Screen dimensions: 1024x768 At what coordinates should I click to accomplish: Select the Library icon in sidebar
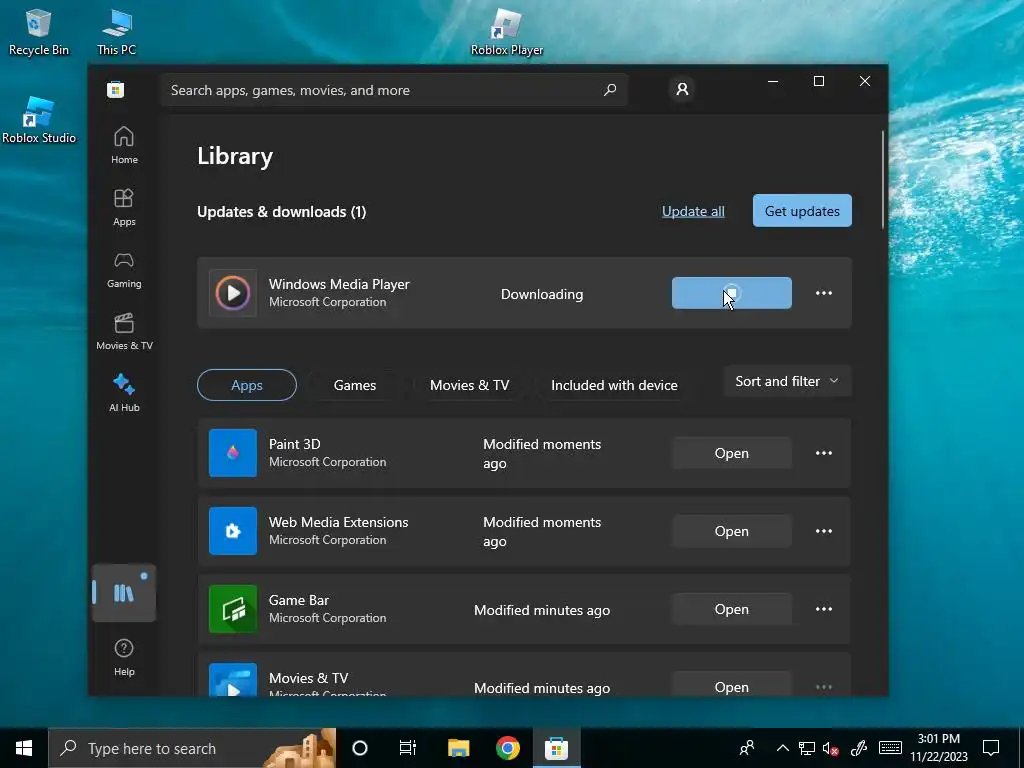click(x=124, y=593)
